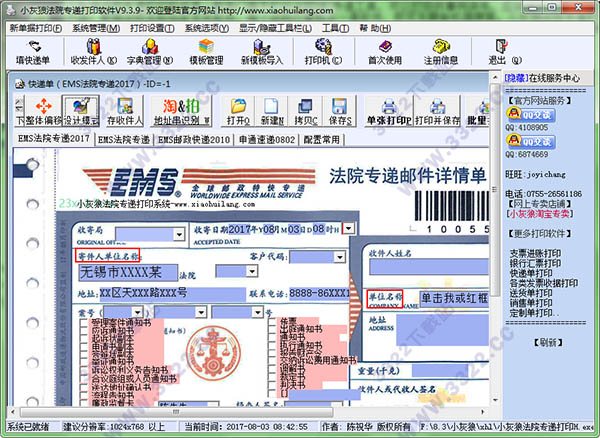
Task: Open the 系统管理(M) menu
Action: coord(96,28)
